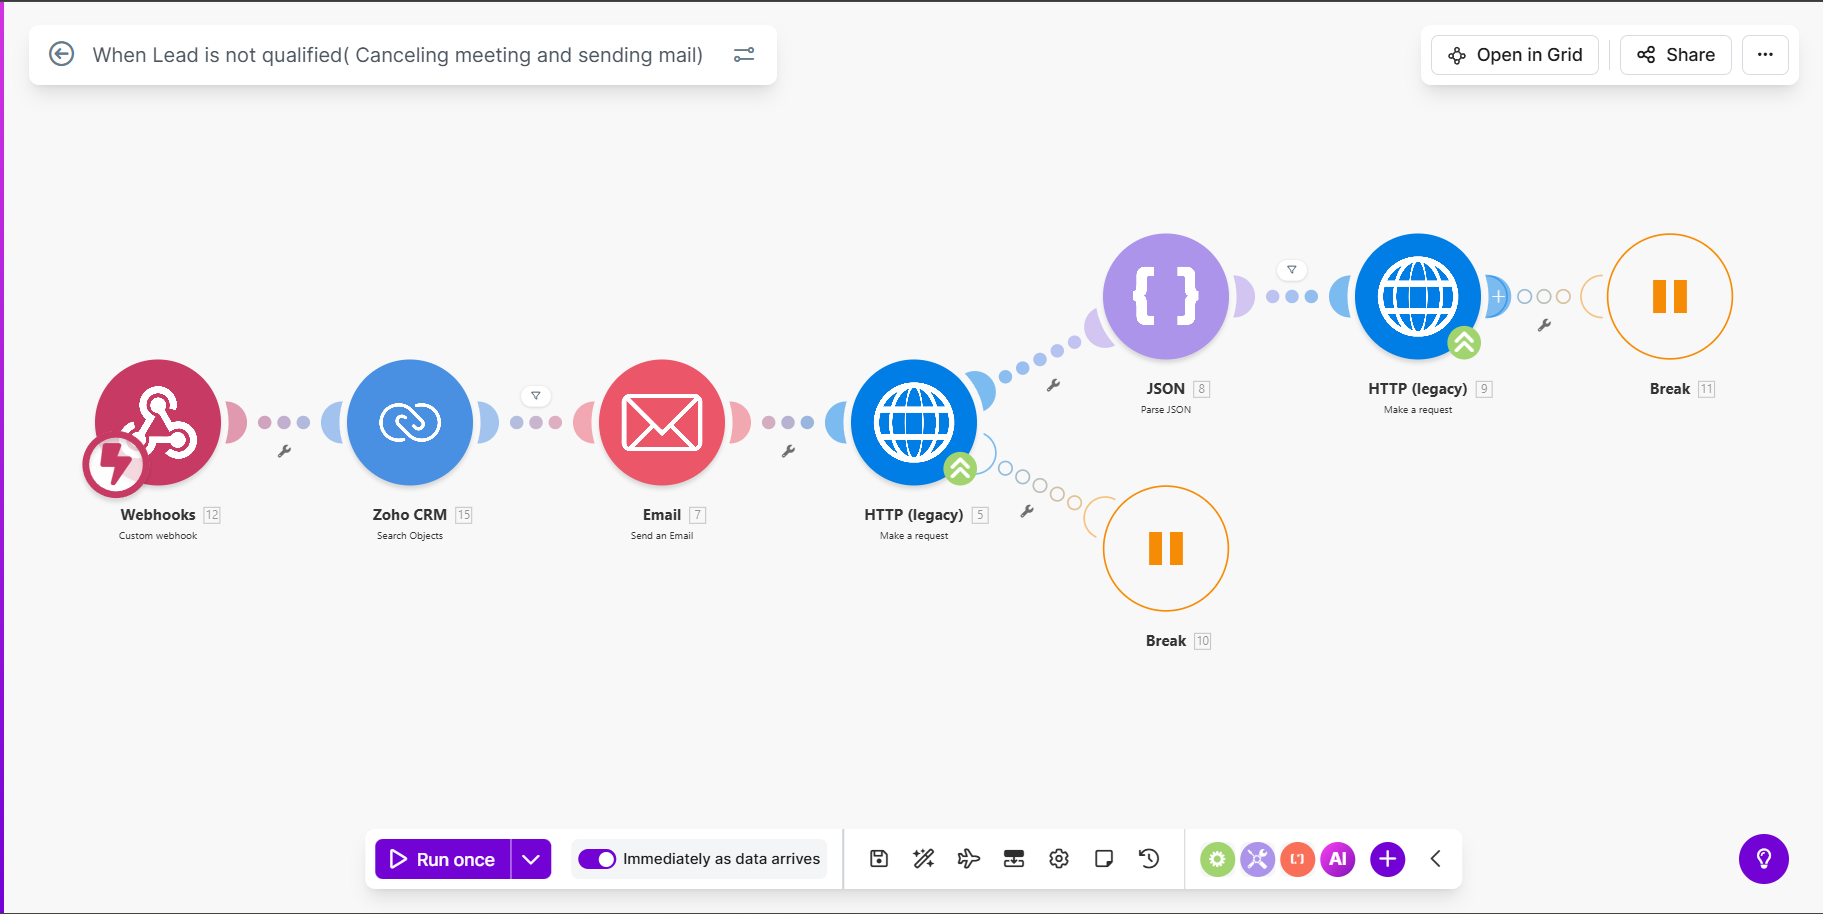Open the HTTP (legacy) module numbered 5
The width and height of the screenshot is (1823, 914).
(x=914, y=422)
